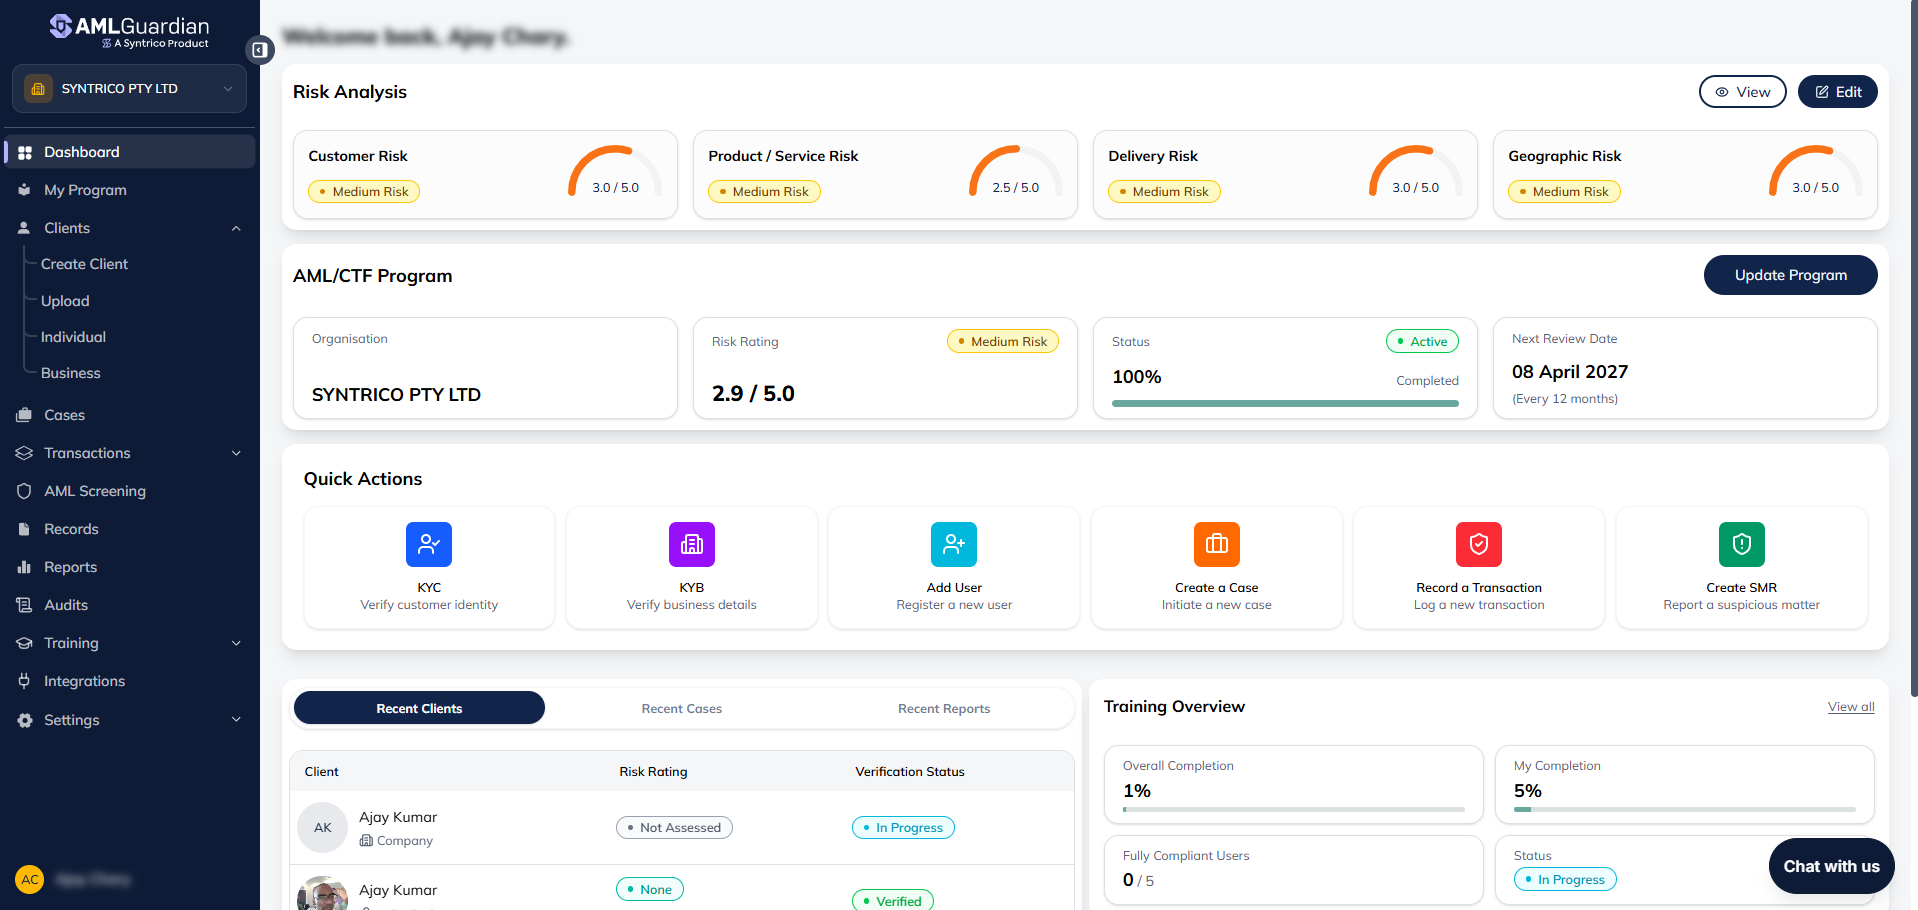The width and height of the screenshot is (1918, 910).
Task: Click the Risk Rating column header
Action: [653, 771]
